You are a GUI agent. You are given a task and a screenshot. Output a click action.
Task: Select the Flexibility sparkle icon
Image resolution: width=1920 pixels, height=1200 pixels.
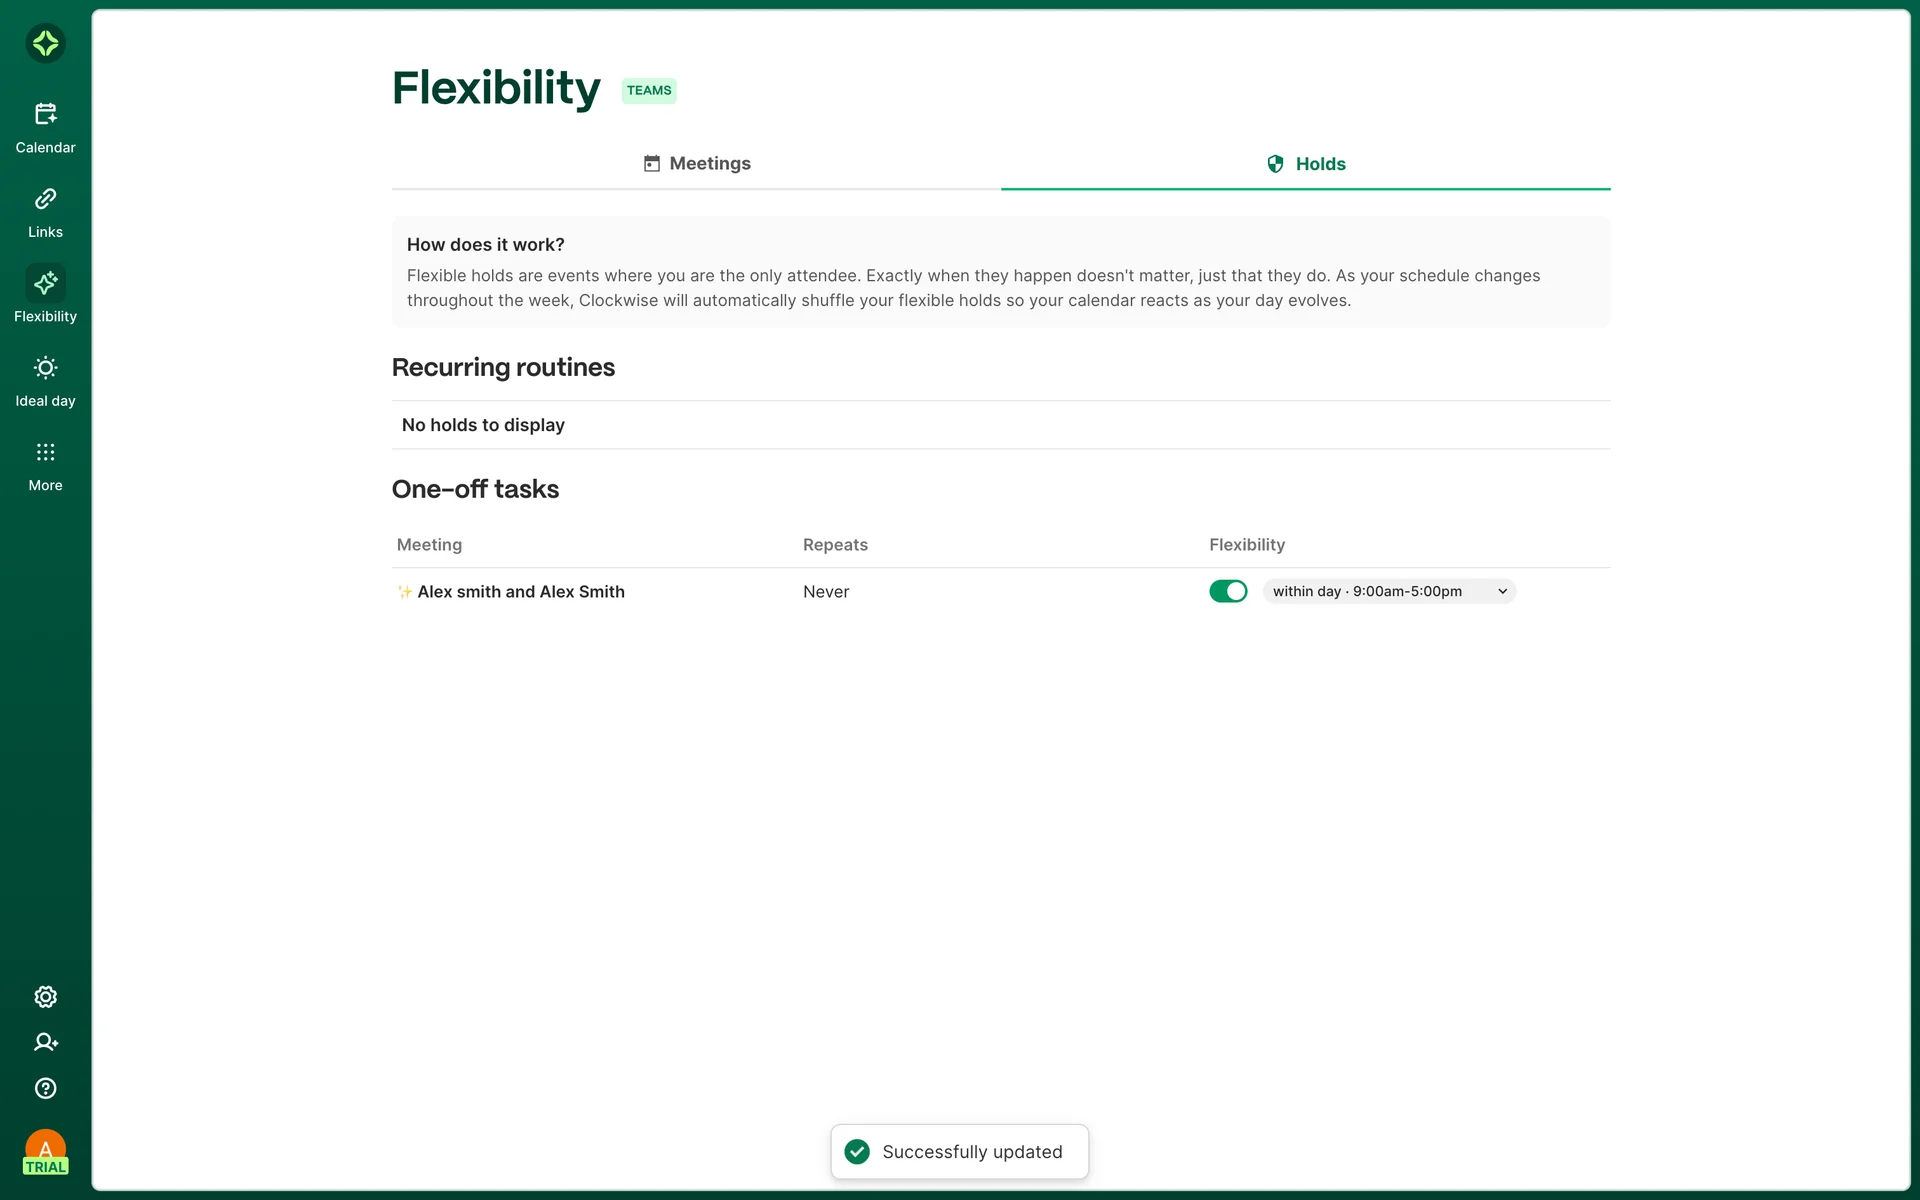coord(45,284)
